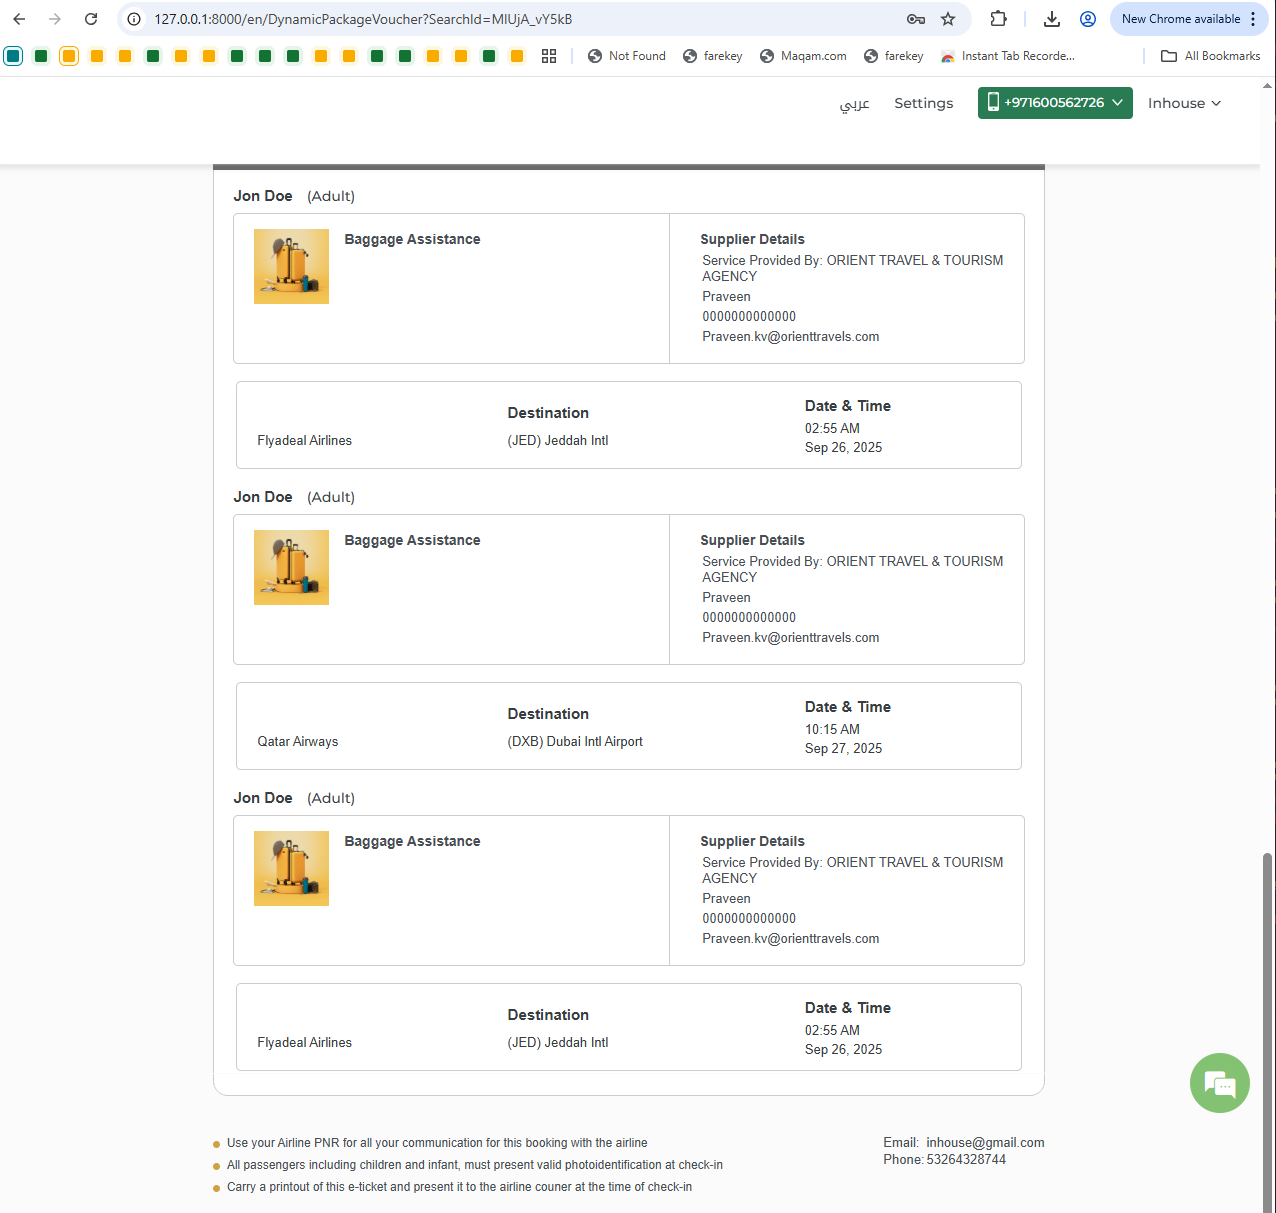View site information icon in address bar

click(134, 19)
